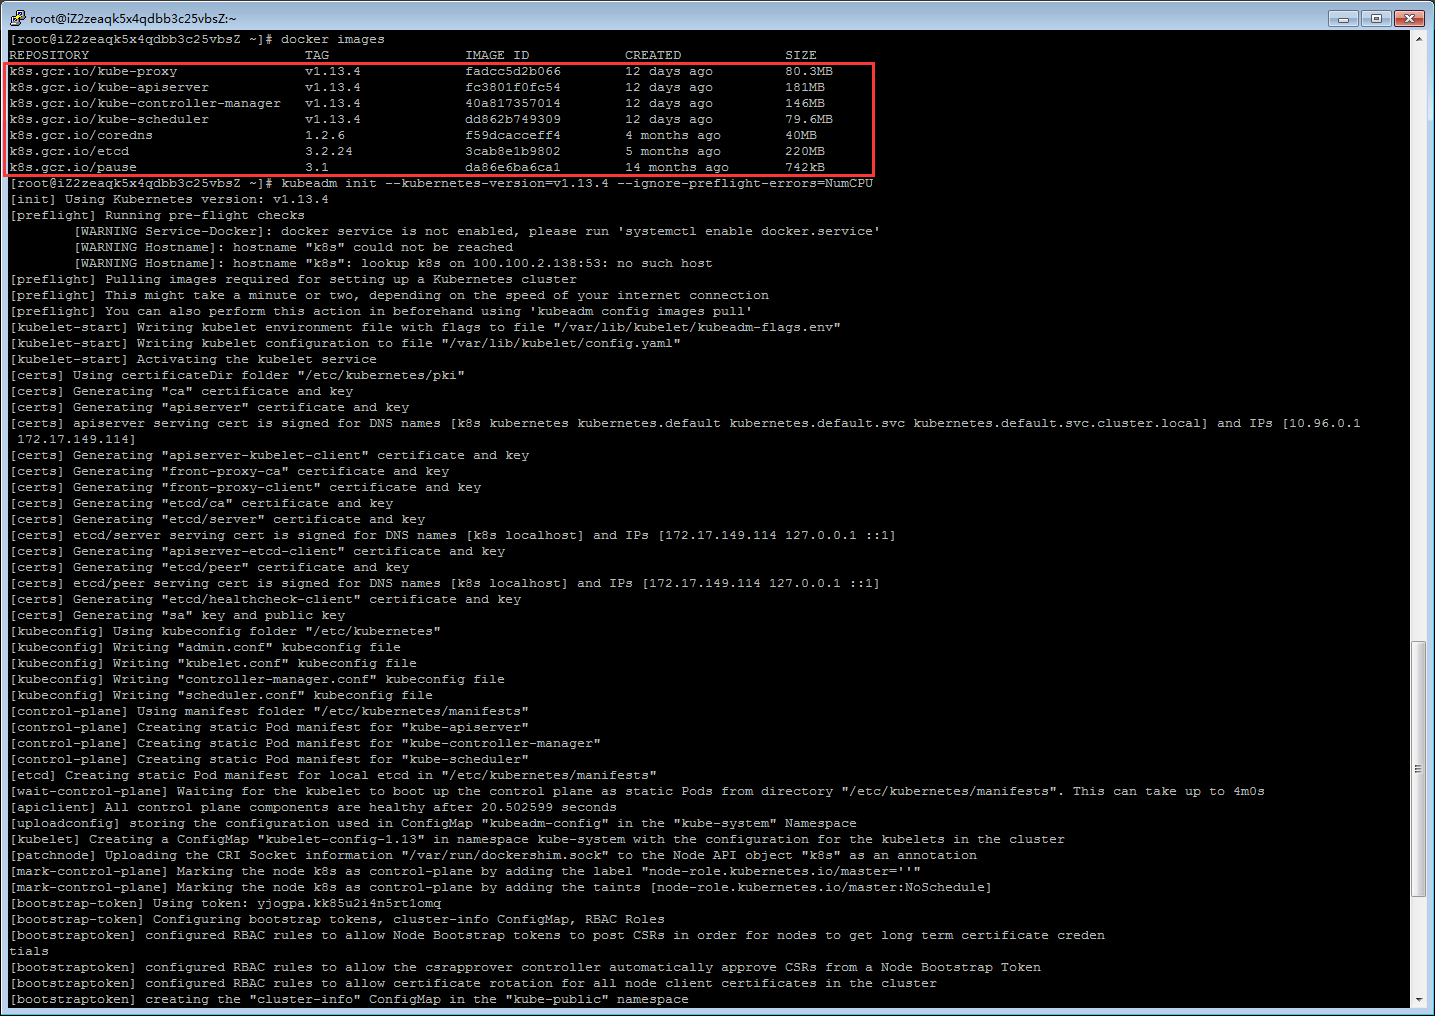Click the IP address "10.96.0.1"
Viewport: 1435px width, 1016px height.
pyautogui.click(x=1325, y=423)
